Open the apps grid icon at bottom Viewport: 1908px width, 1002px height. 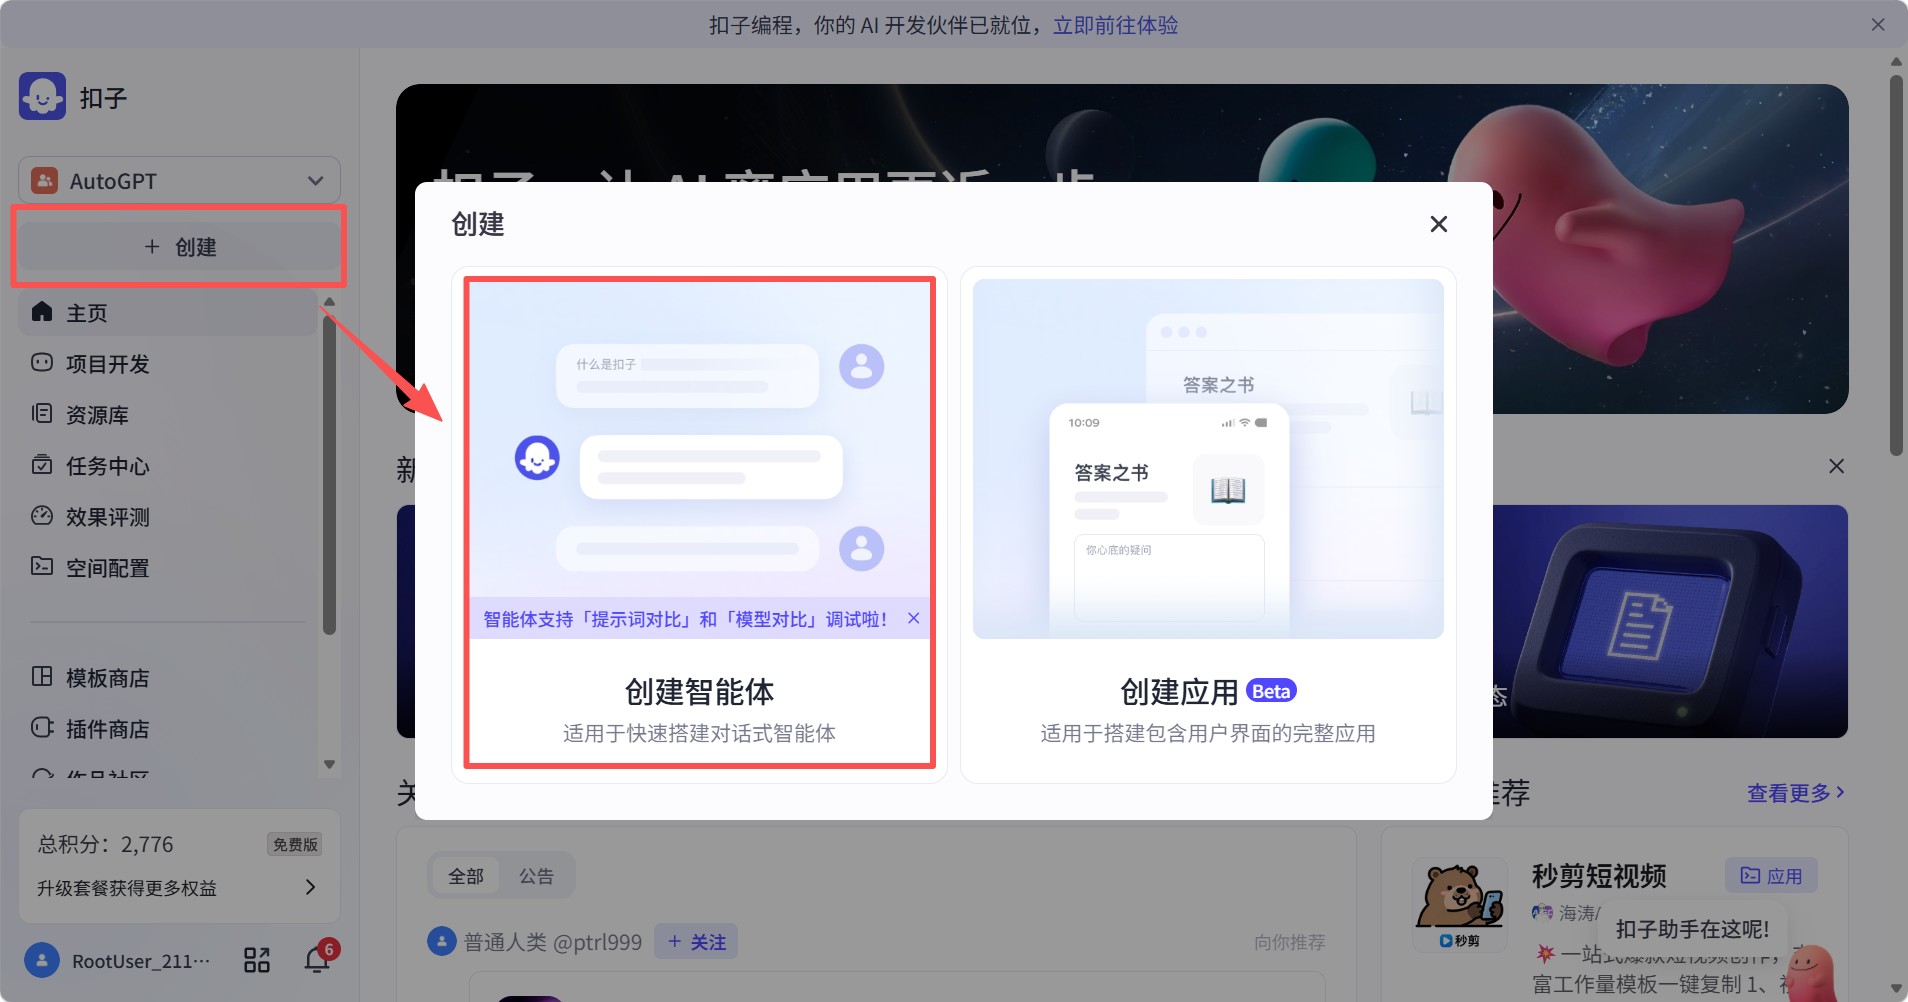point(257,961)
